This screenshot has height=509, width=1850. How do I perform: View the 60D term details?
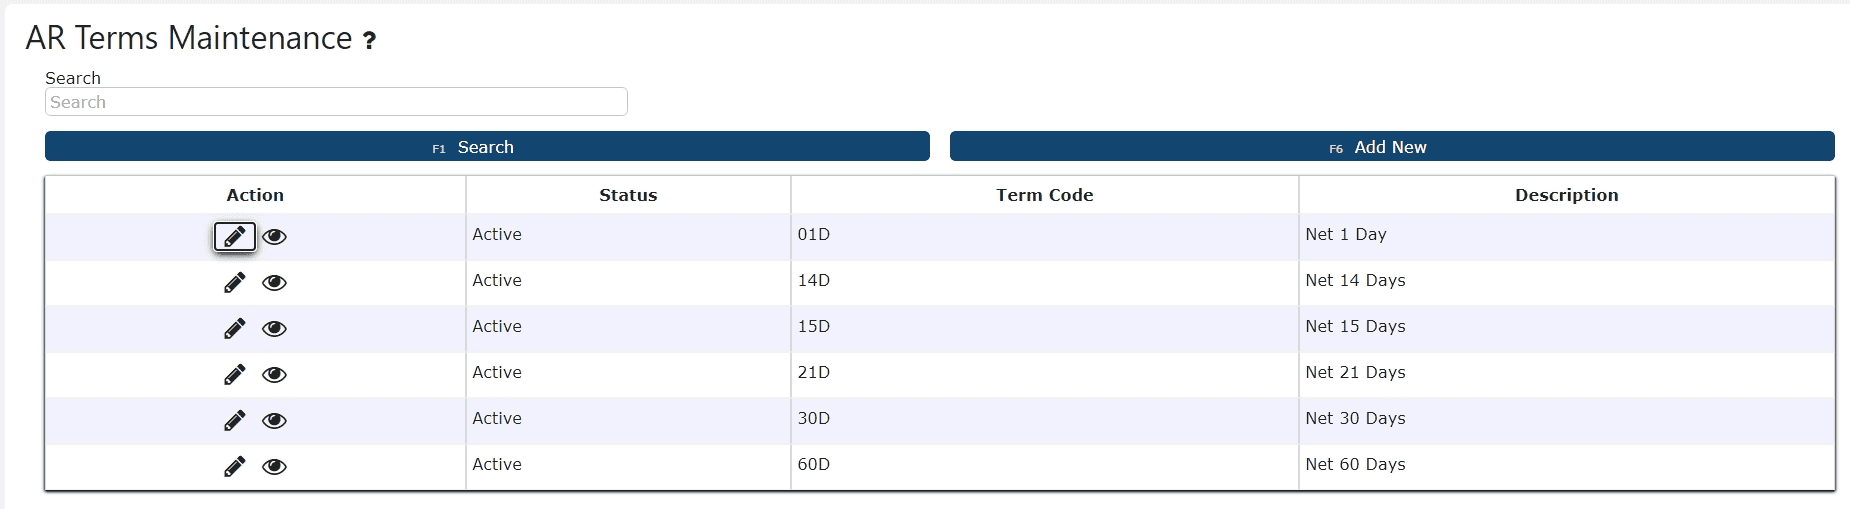274,467
